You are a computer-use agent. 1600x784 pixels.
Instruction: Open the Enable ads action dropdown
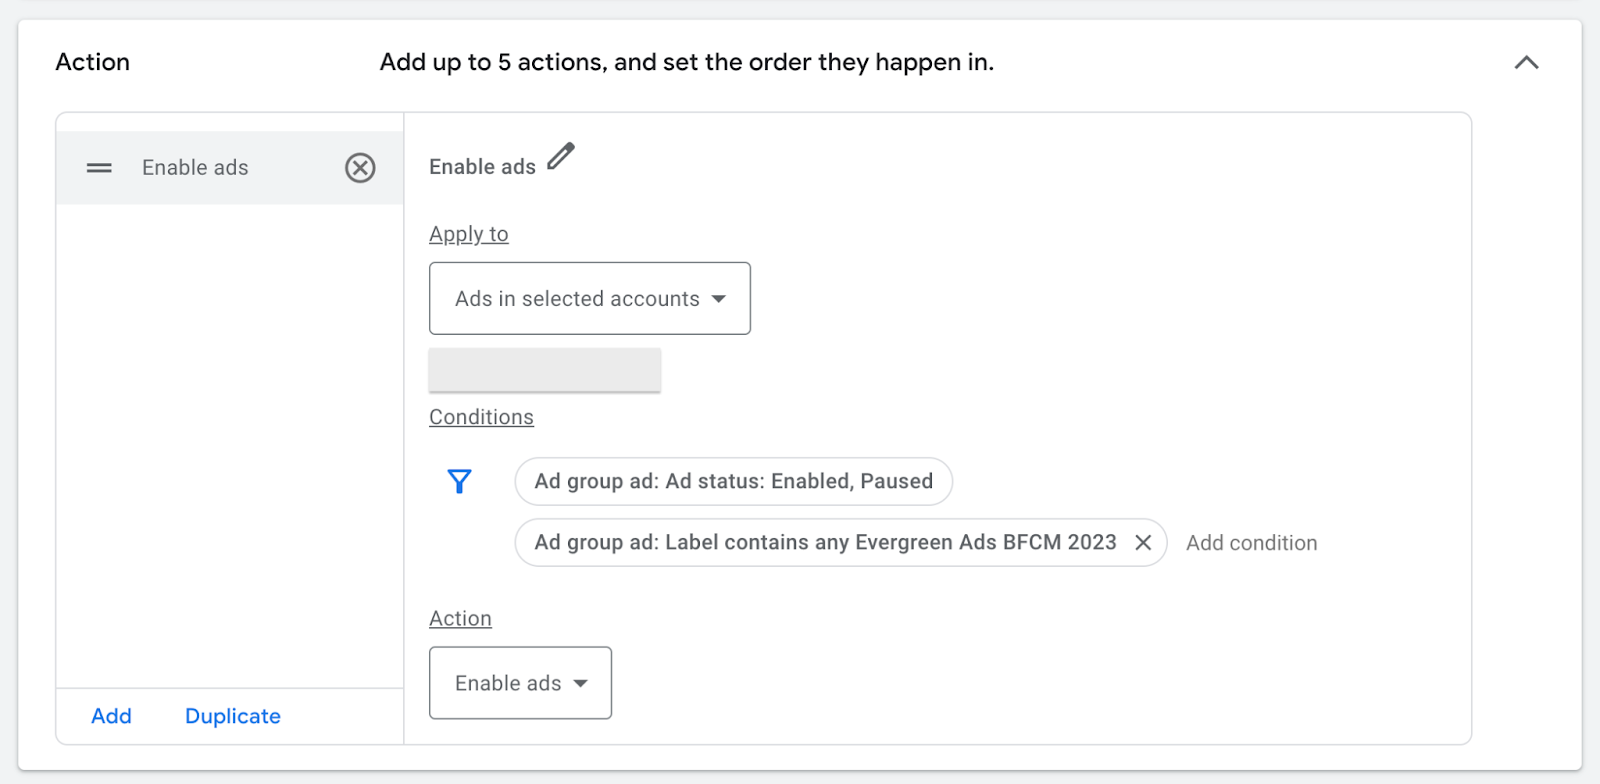pos(520,683)
